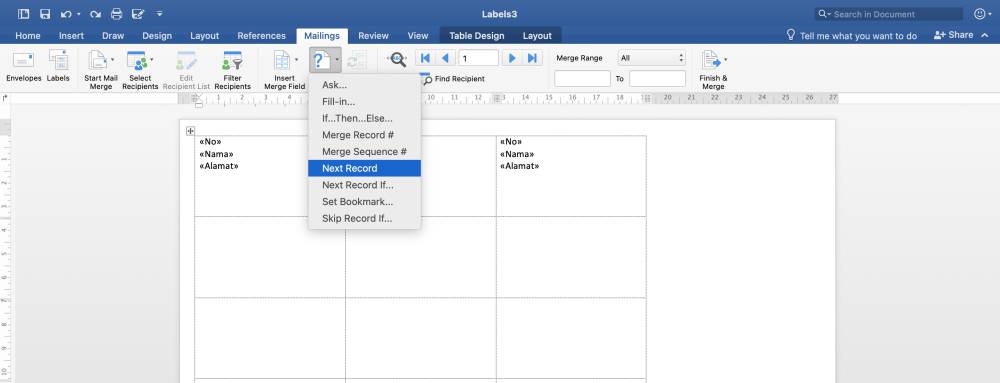Choose Skip Record If... rule
Viewport: 1000px width, 383px height.
pos(364,219)
